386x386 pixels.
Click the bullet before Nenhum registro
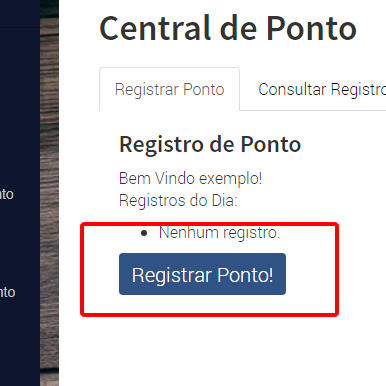pos(144,233)
